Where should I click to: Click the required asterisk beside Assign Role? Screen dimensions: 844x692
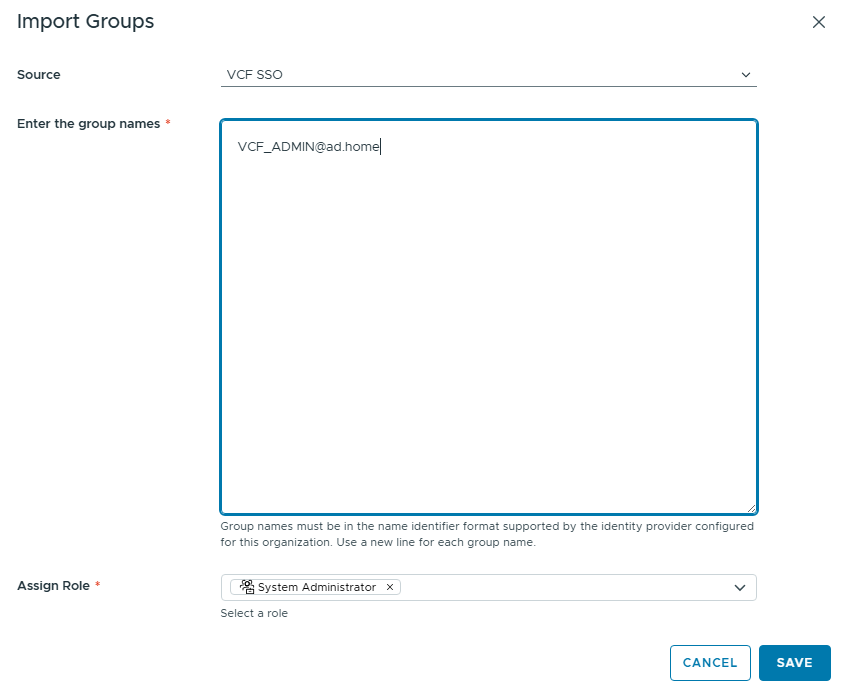98,586
